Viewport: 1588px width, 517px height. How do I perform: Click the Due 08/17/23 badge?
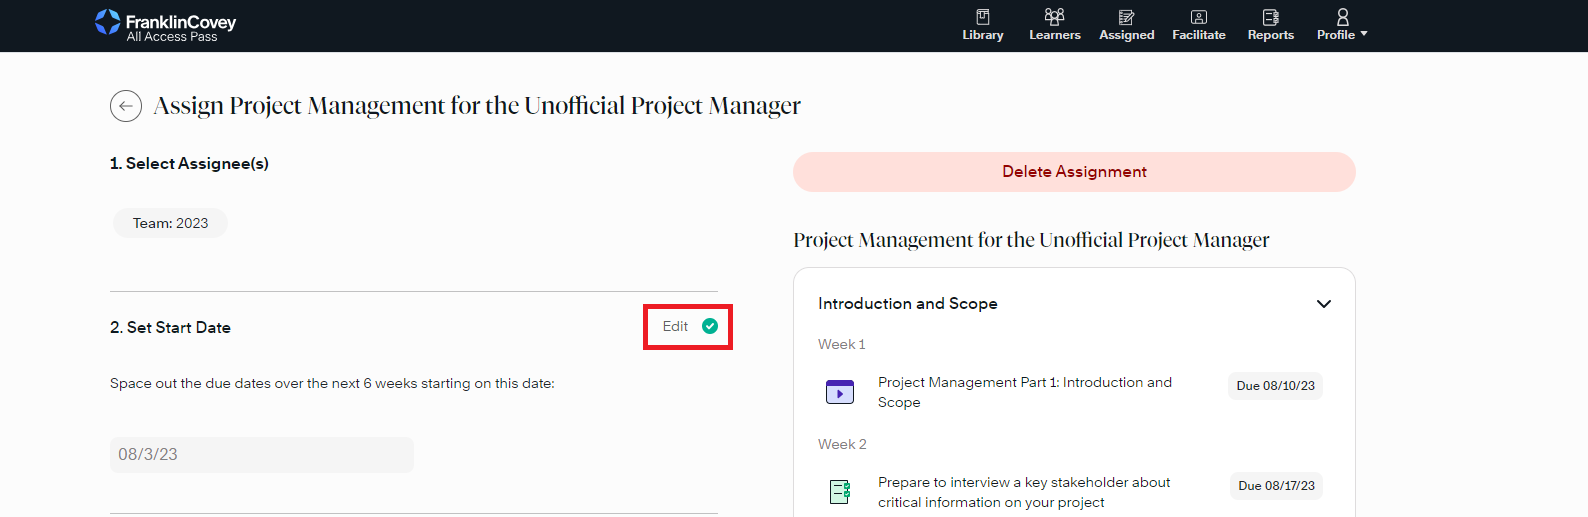click(x=1276, y=486)
